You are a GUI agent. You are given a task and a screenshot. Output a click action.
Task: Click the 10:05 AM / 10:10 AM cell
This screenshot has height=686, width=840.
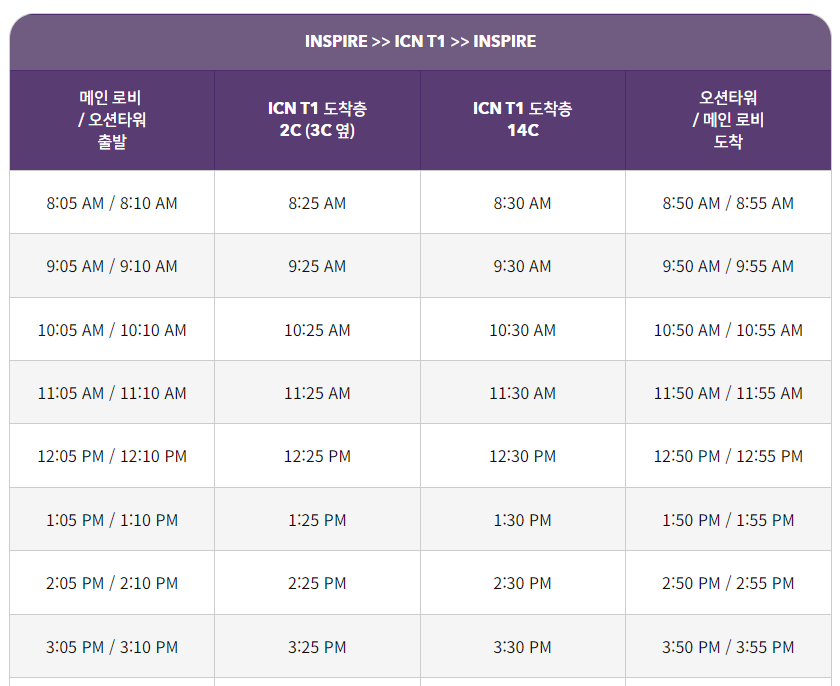pyautogui.click(x=112, y=329)
